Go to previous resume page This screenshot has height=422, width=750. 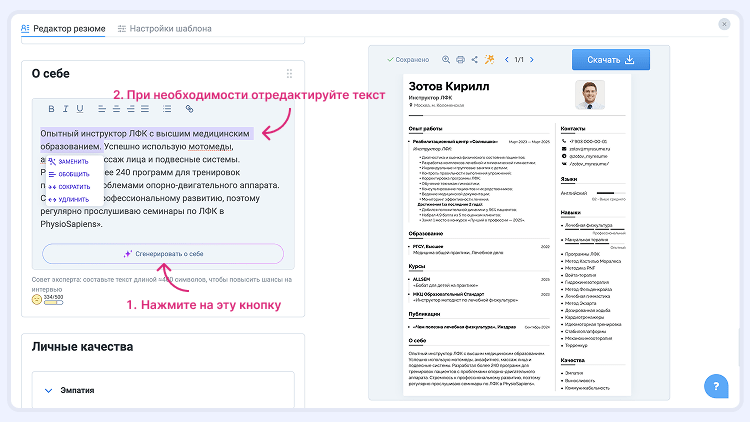click(507, 60)
